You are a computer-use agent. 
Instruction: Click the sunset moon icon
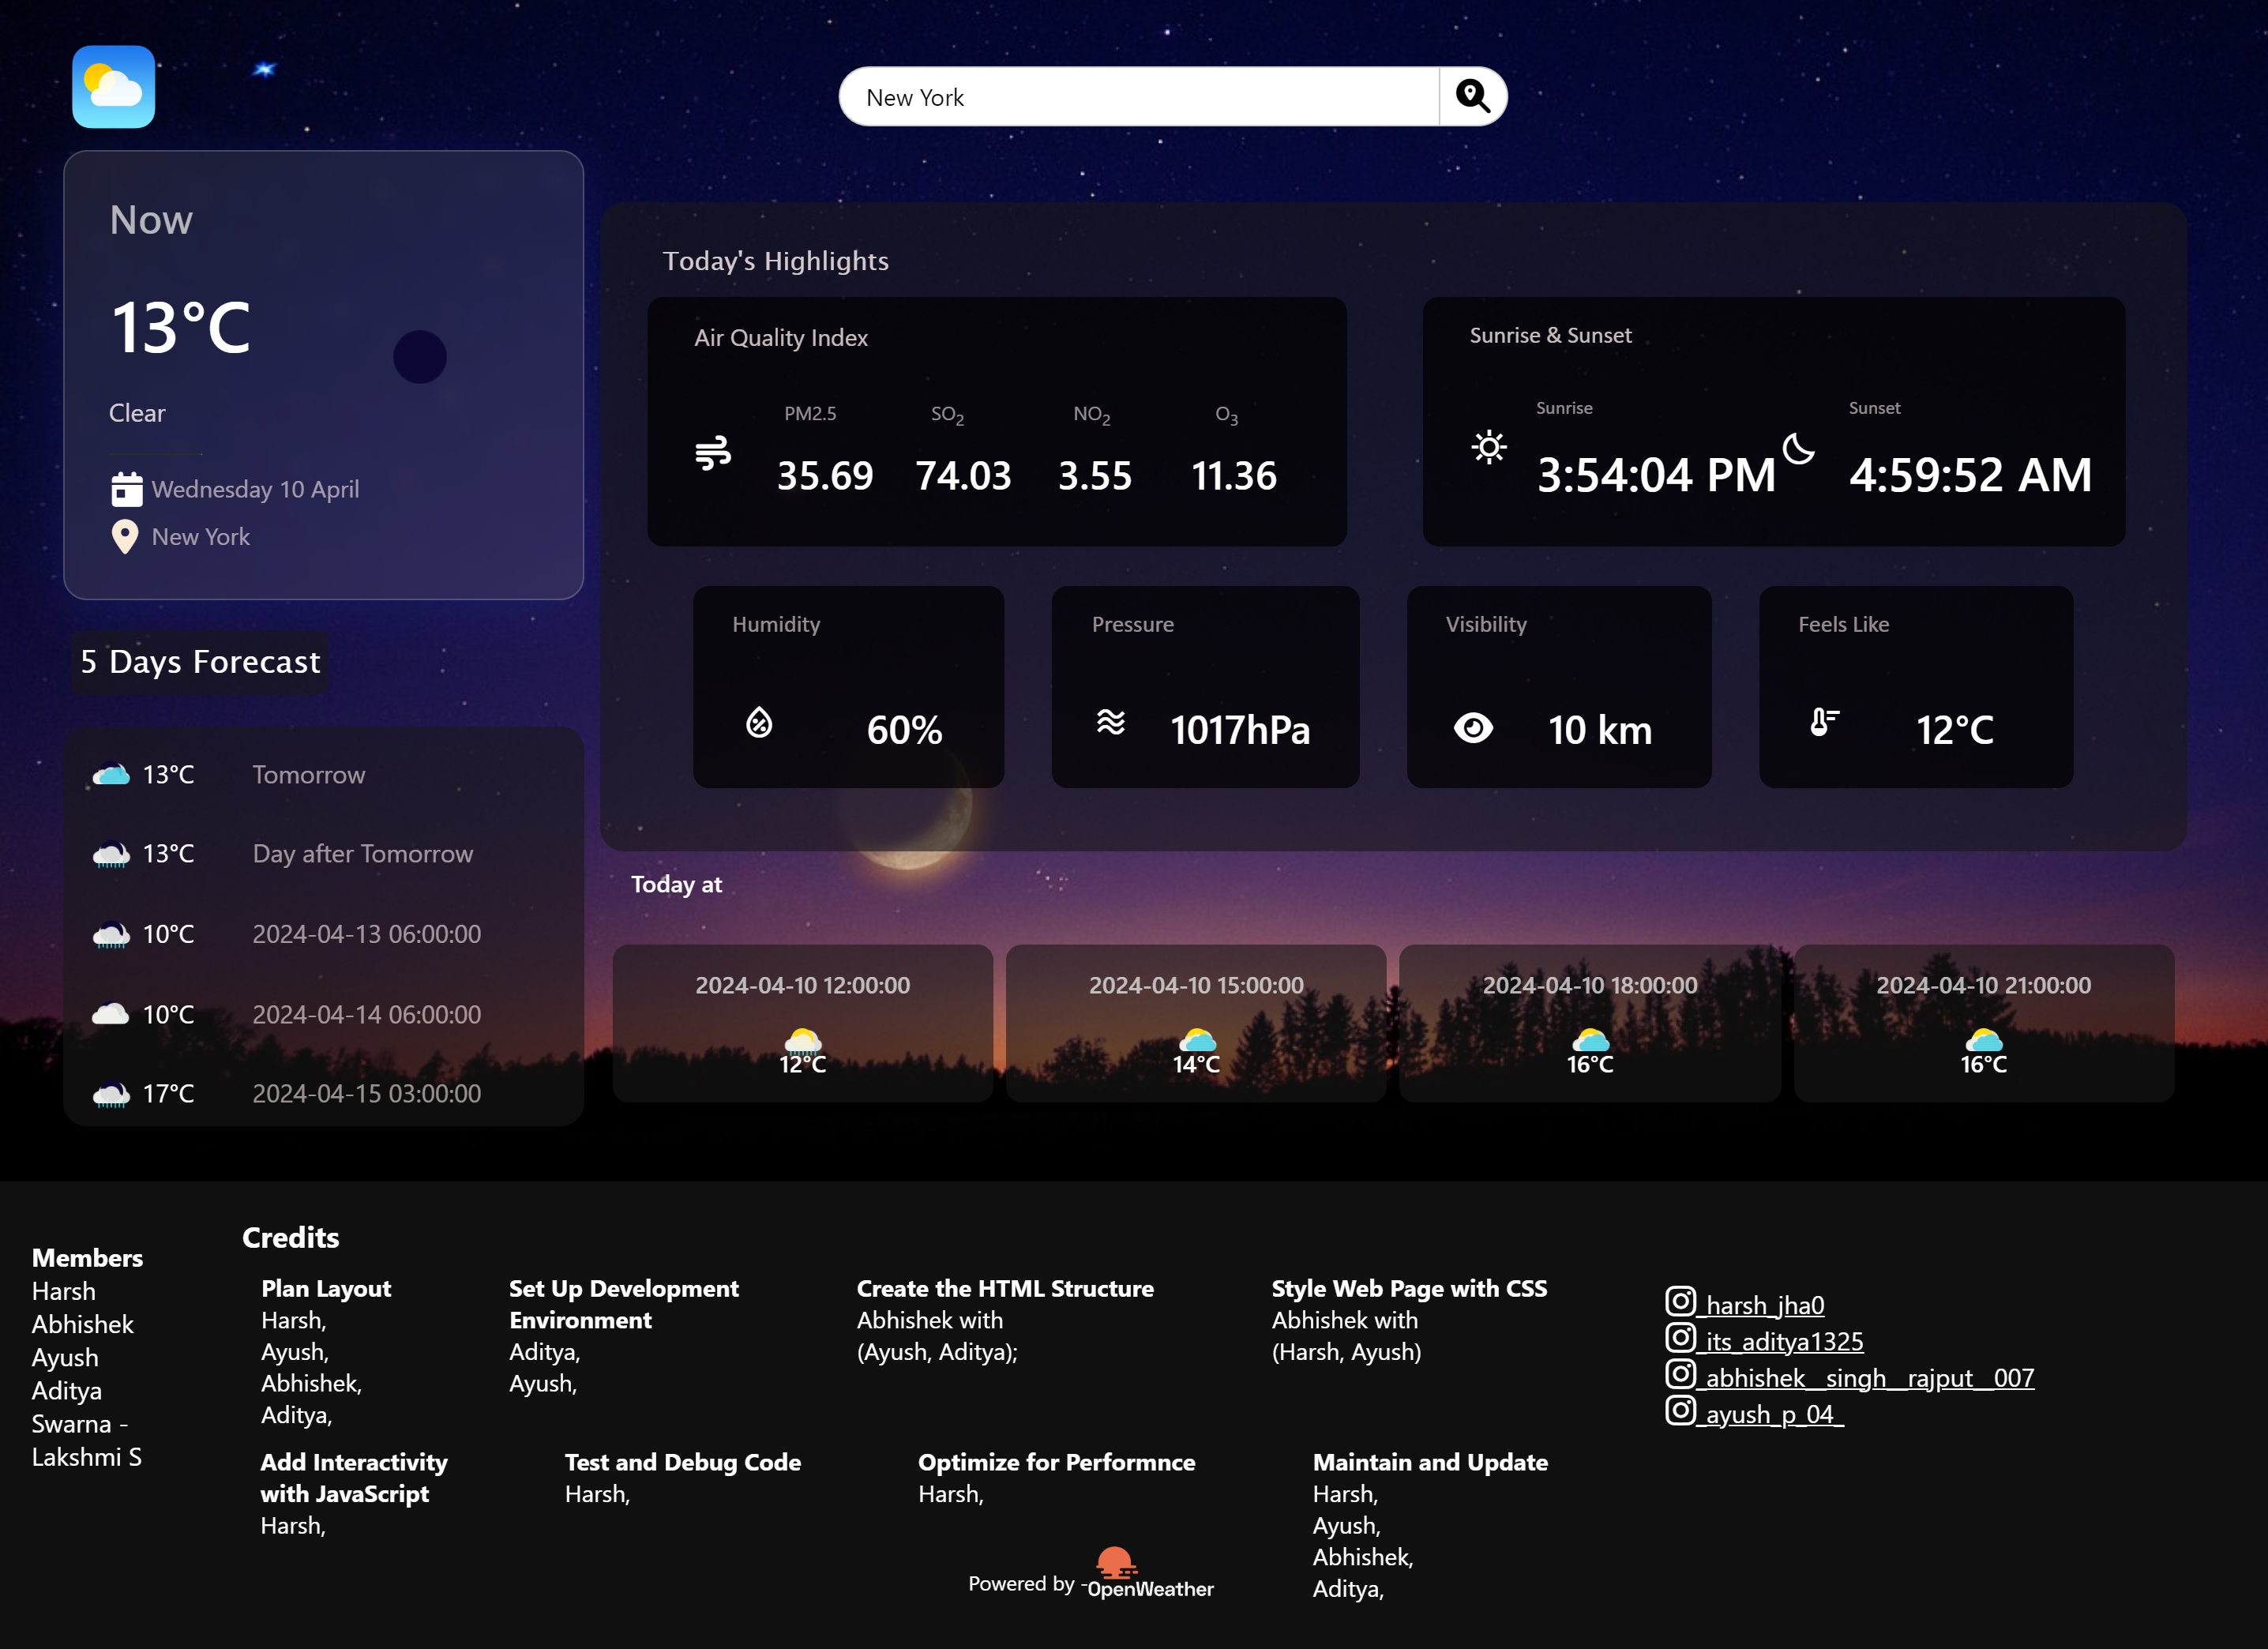point(1798,449)
